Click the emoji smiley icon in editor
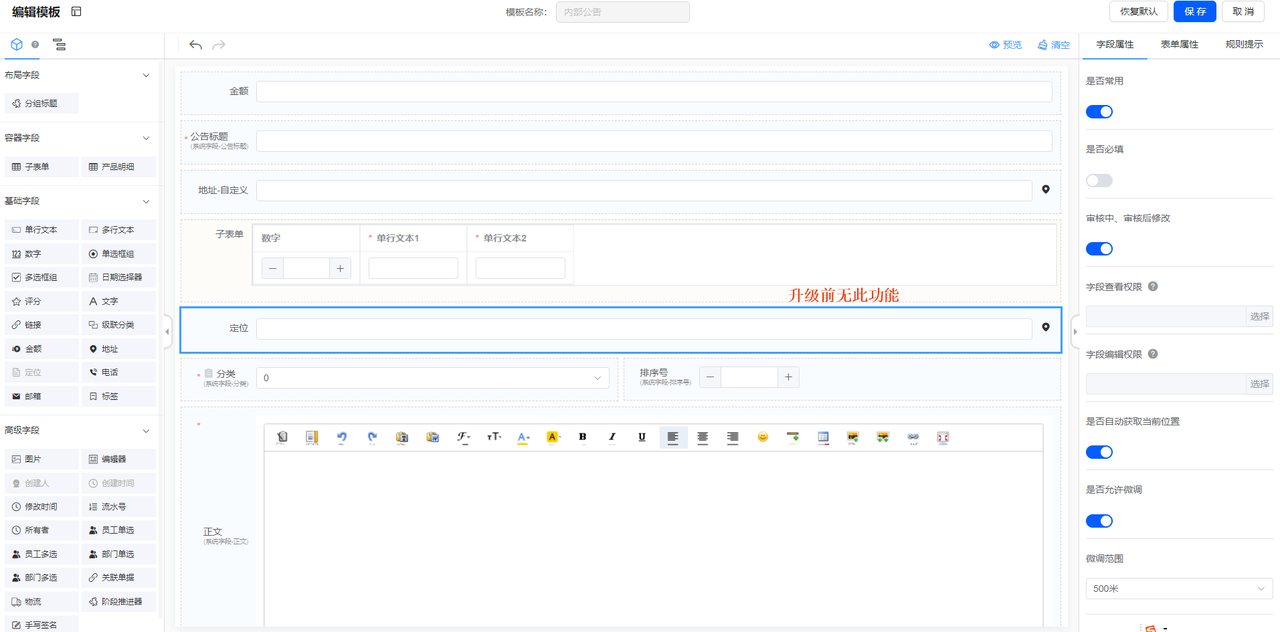This screenshot has height=632, width=1280. tap(762, 437)
